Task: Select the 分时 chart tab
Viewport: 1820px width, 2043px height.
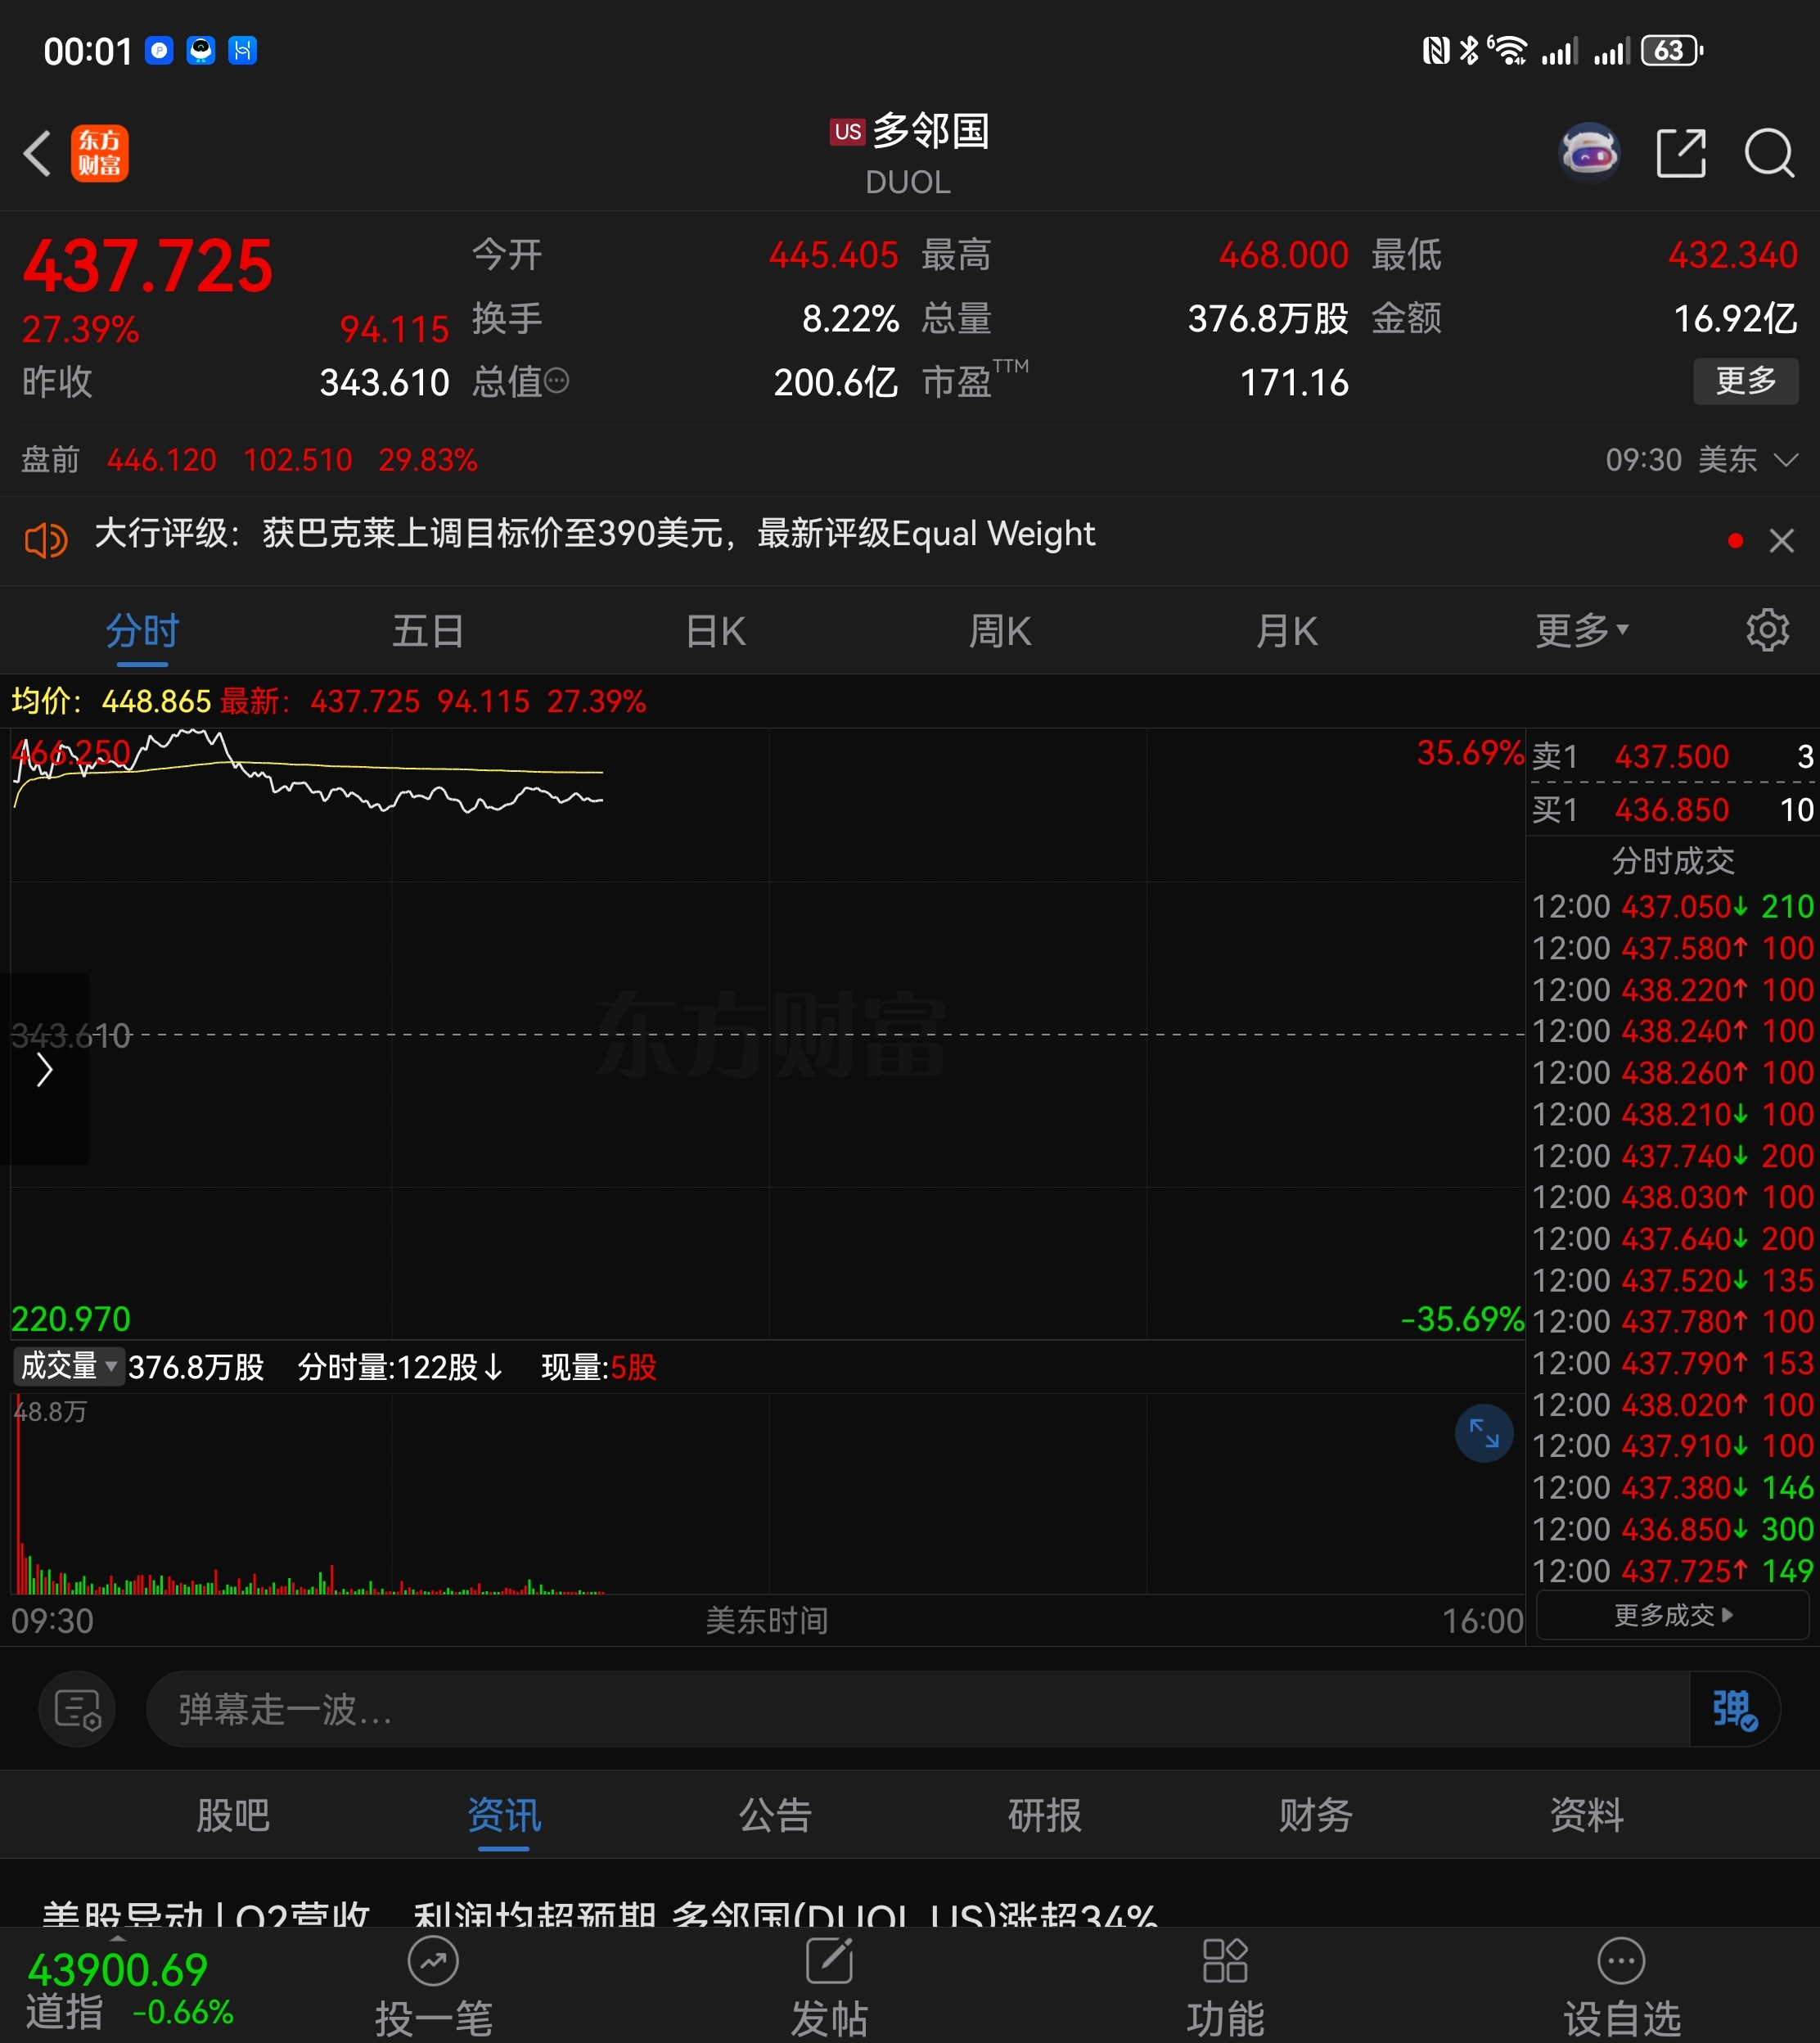Action: [142, 632]
